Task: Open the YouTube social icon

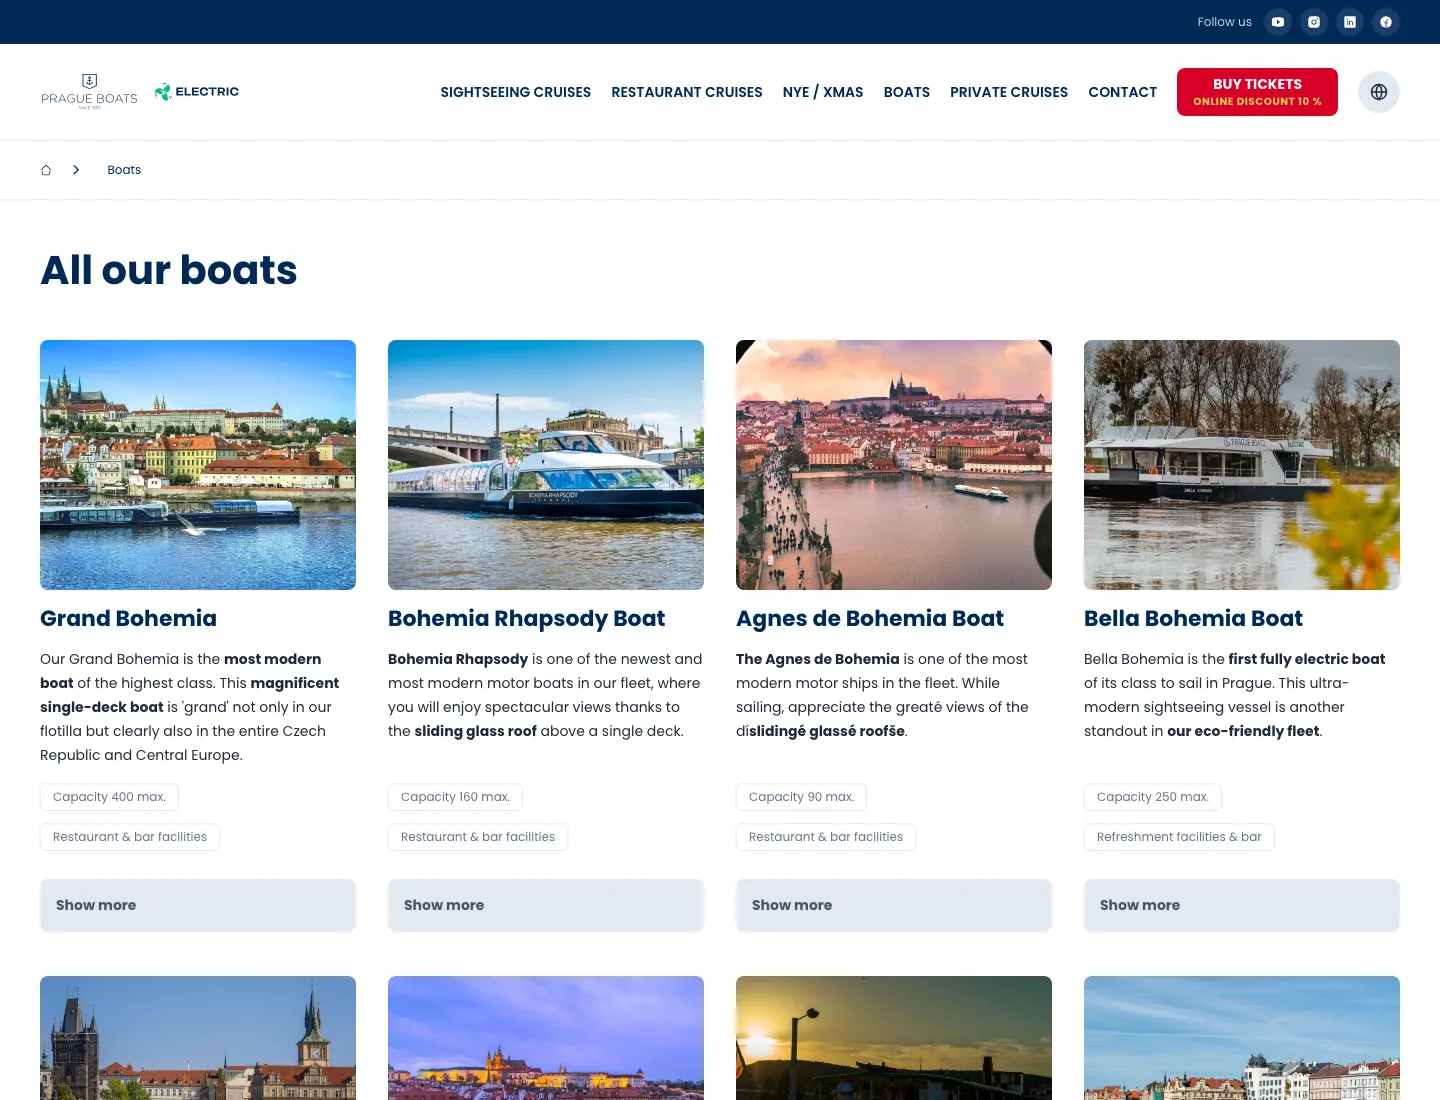Action: [x=1278, y=22]
